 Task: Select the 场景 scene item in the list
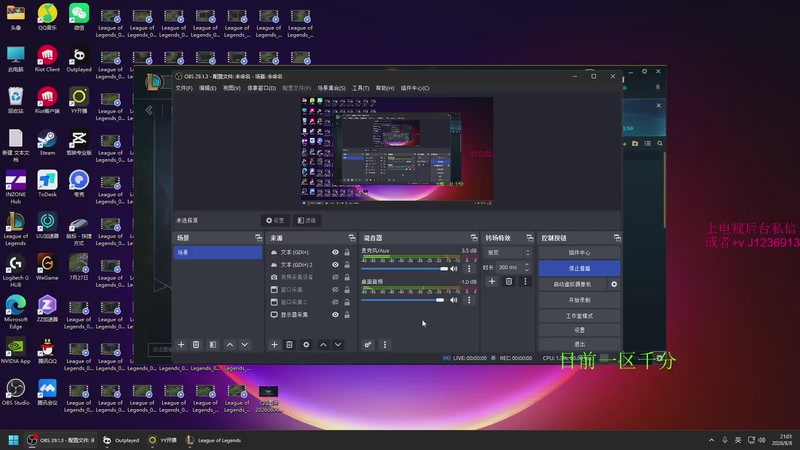218,253
